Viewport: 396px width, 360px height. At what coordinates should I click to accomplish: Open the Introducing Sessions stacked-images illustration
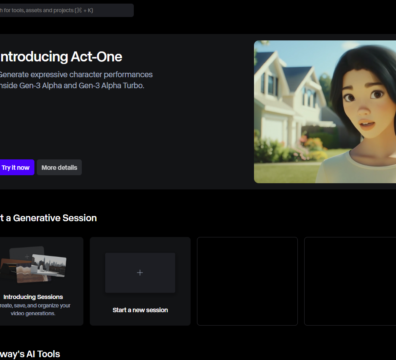click(x=33, y=264)
